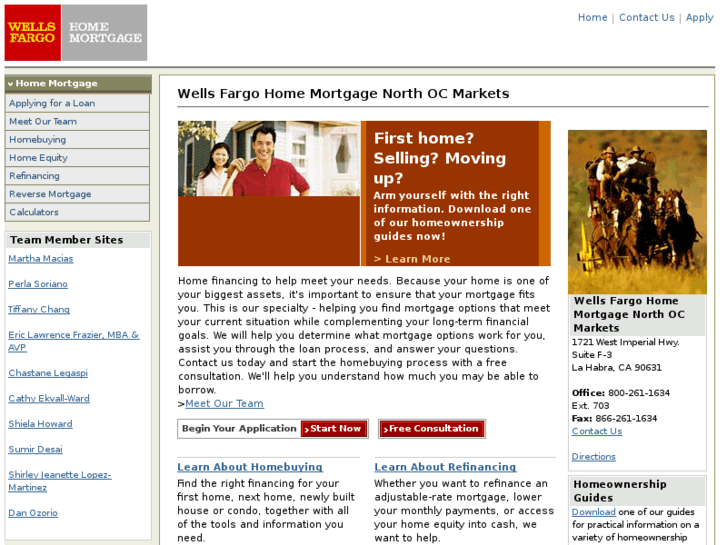
Task: Open Cathy Ekvall-Ward team site
Action: coord(49,398)
